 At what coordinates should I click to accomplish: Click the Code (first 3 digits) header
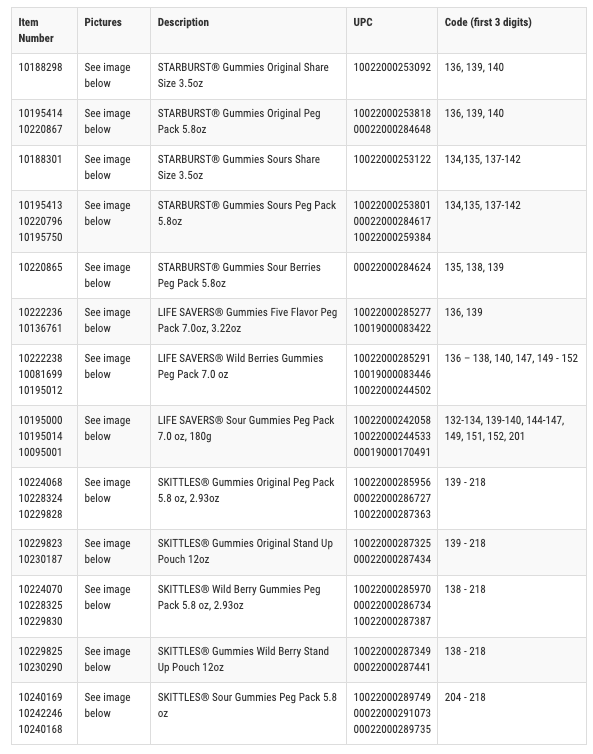point(488,22)
